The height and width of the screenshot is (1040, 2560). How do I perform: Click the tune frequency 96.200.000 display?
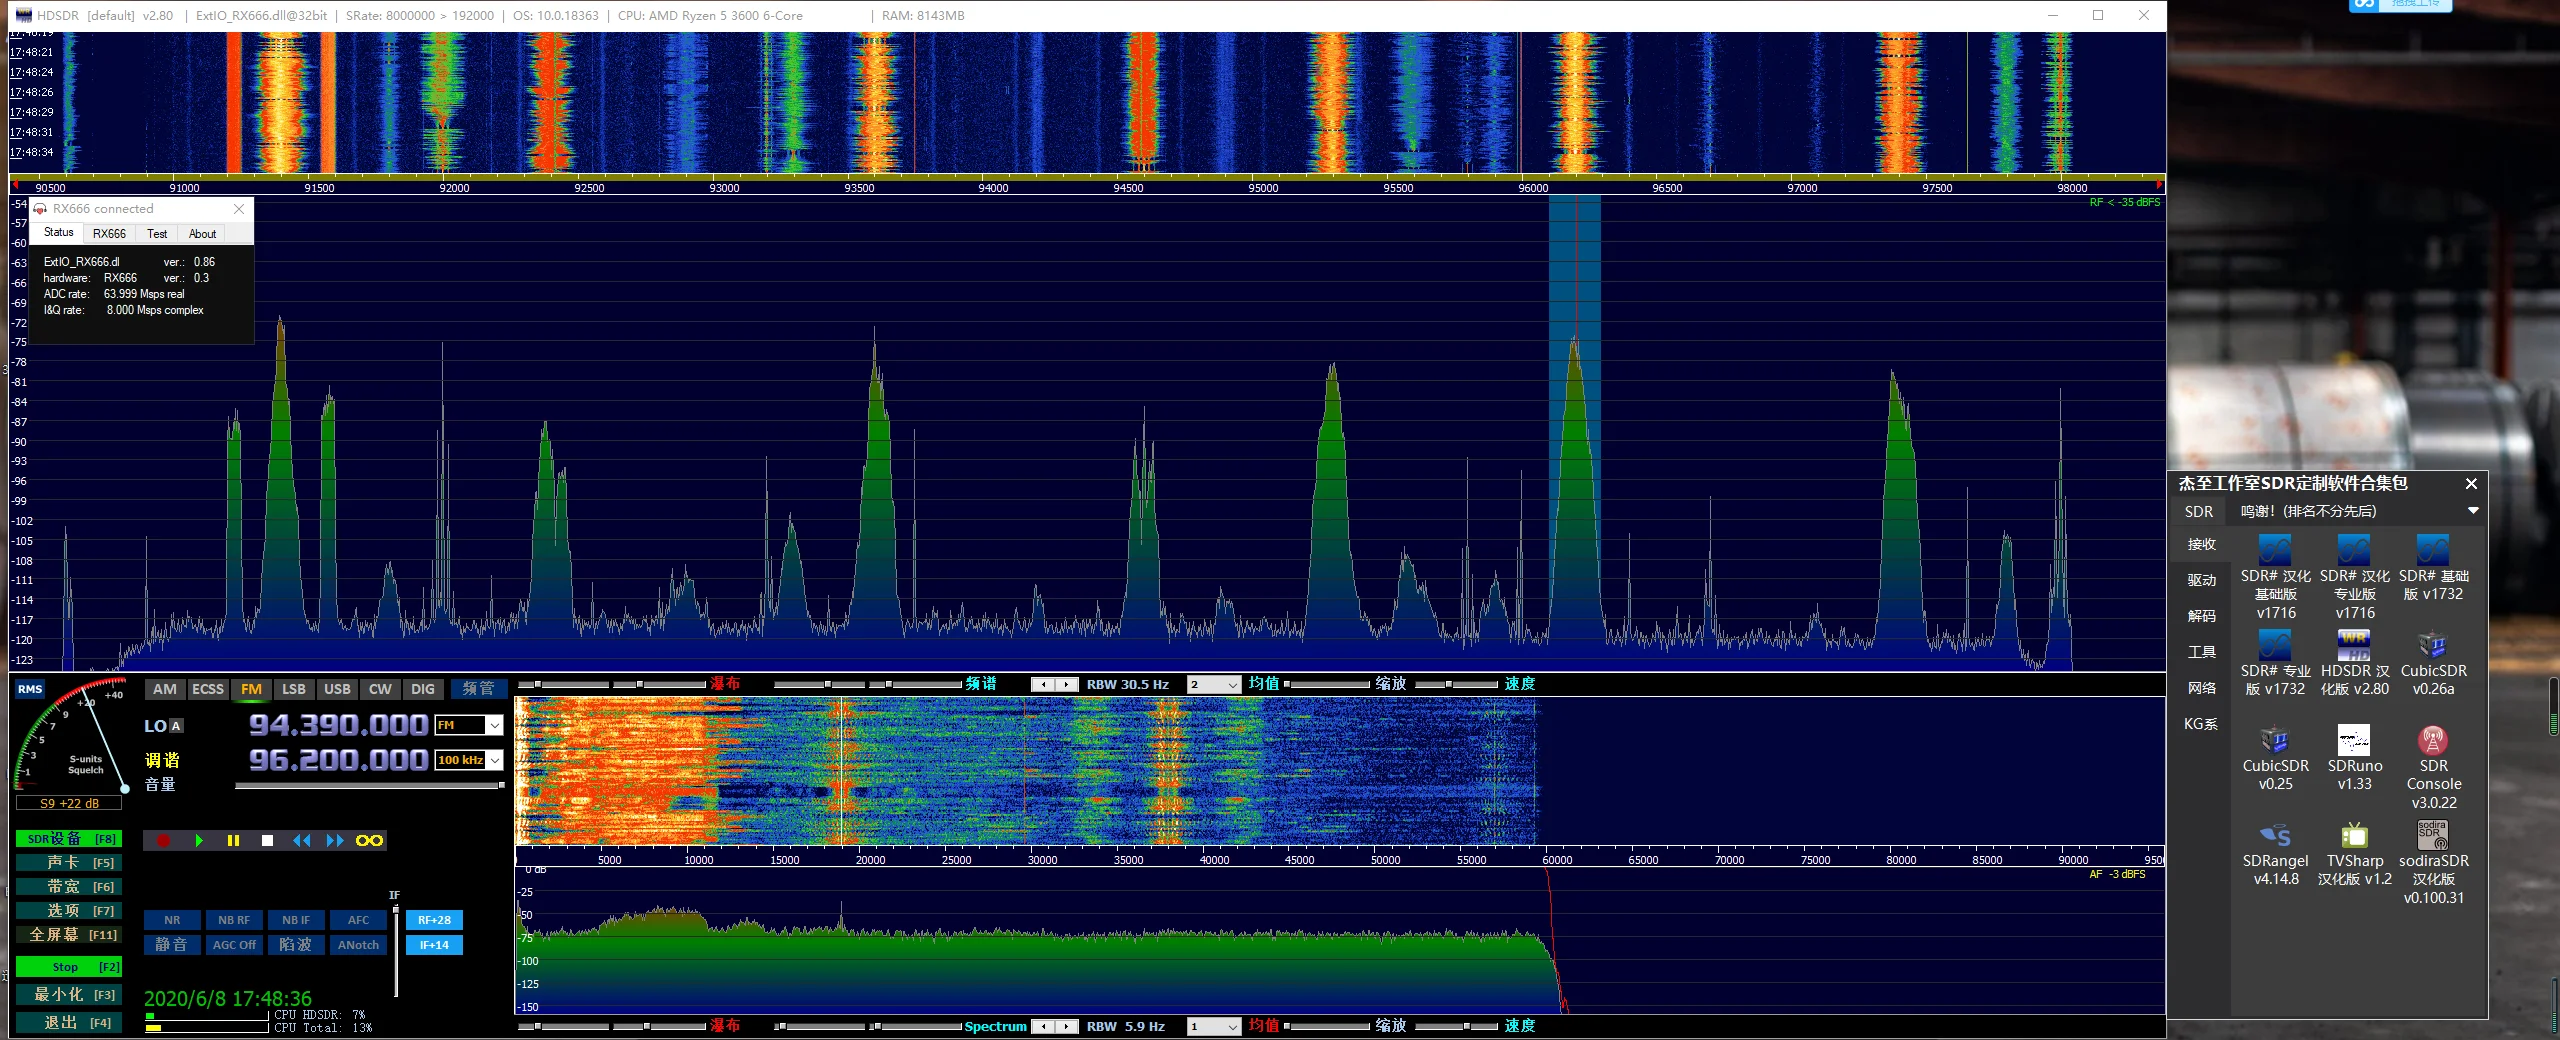click(338, 760)
